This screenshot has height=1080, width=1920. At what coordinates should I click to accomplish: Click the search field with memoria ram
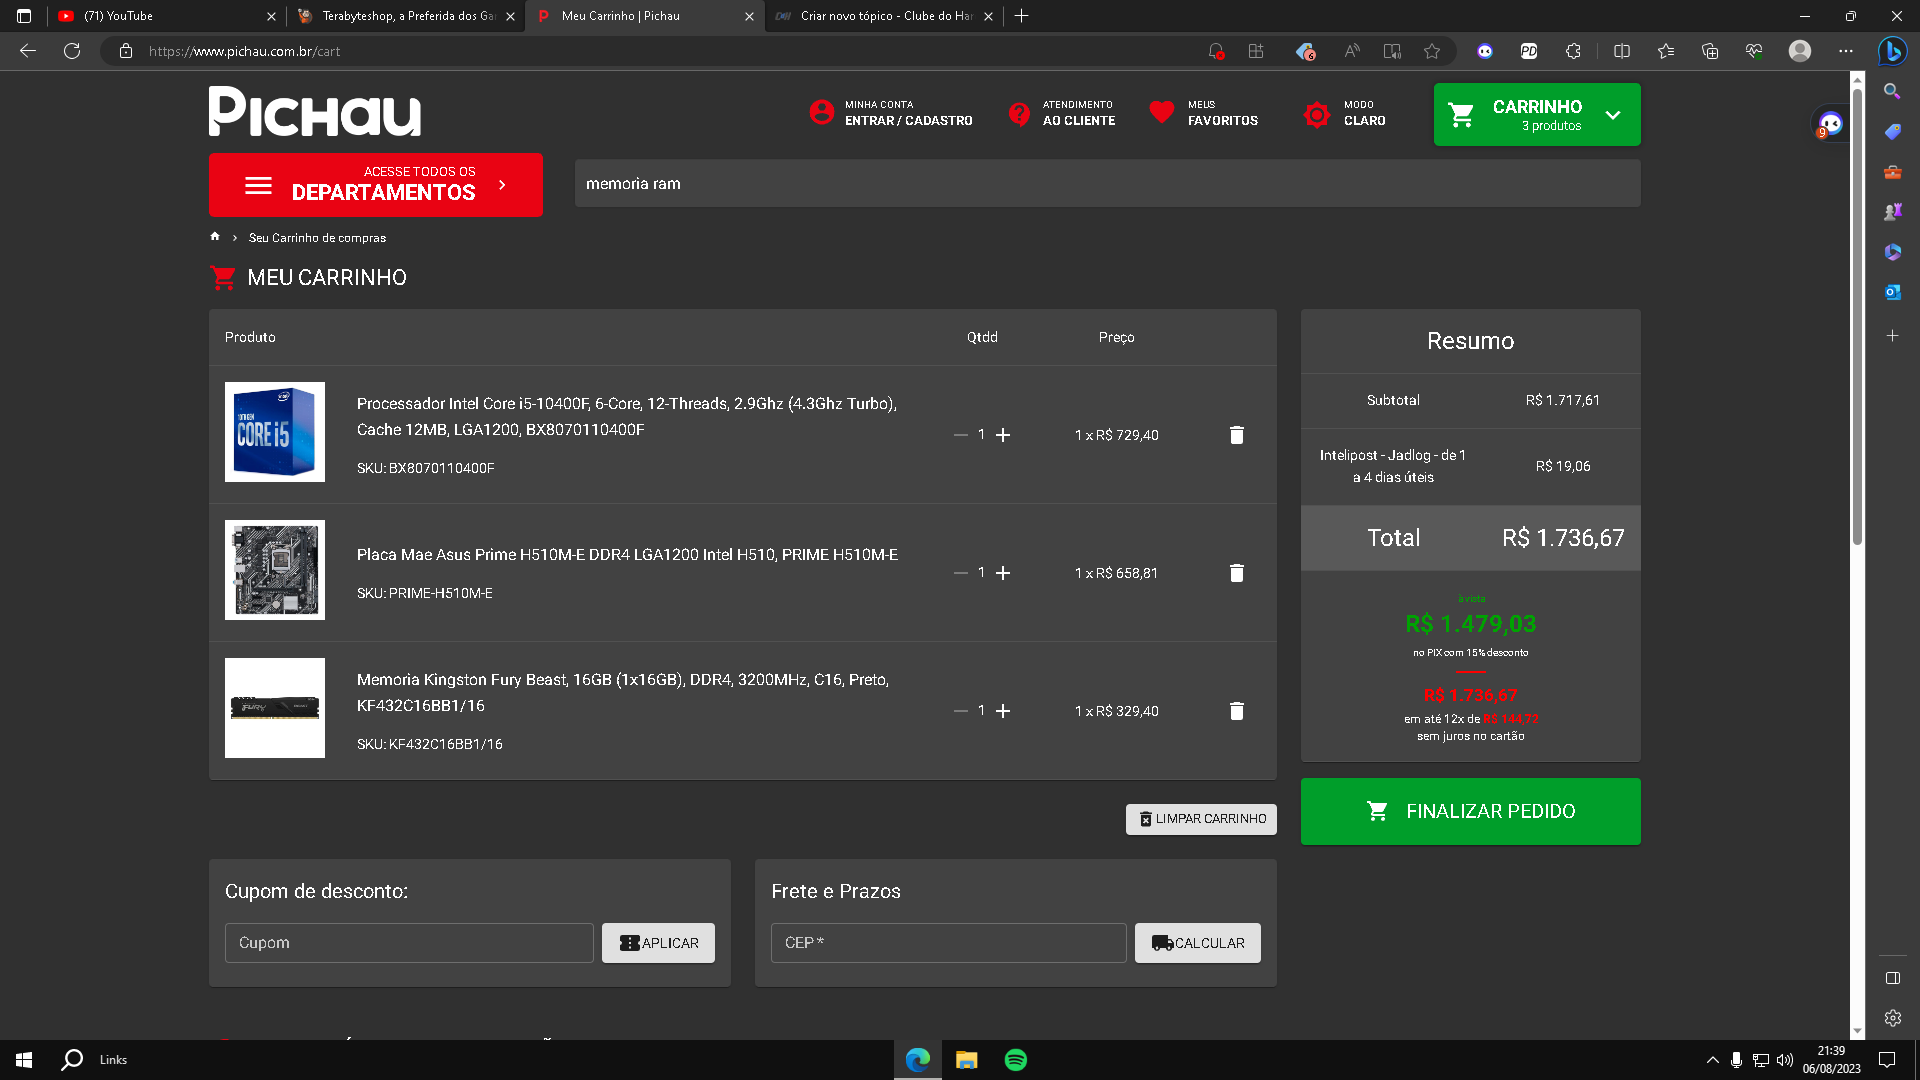pyautogui.click(x=1107, y=184)
